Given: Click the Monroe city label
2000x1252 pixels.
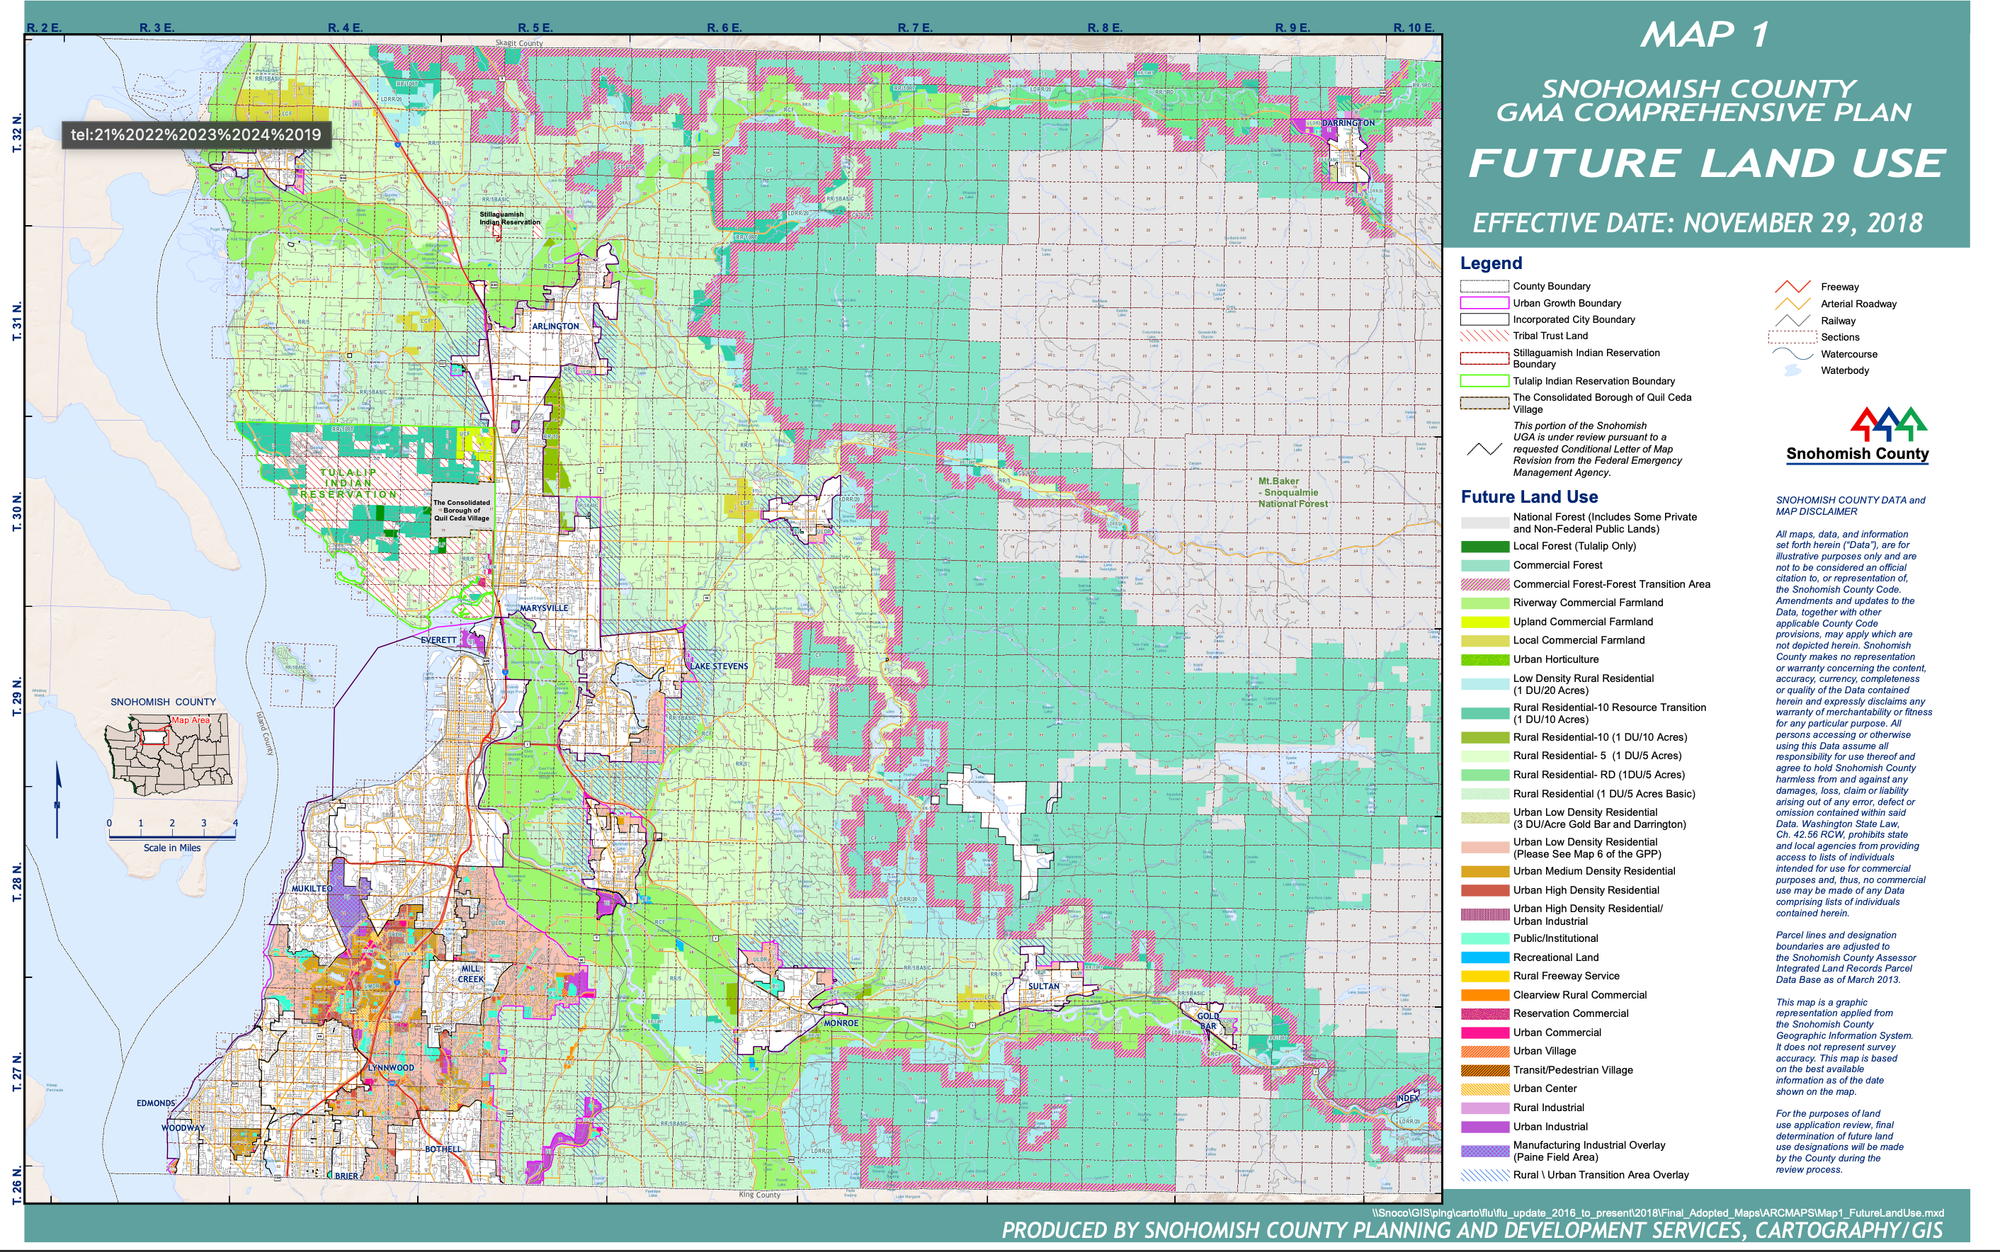Looking at the screenshot, I should pyautogui.click(x=841, y=1023).
